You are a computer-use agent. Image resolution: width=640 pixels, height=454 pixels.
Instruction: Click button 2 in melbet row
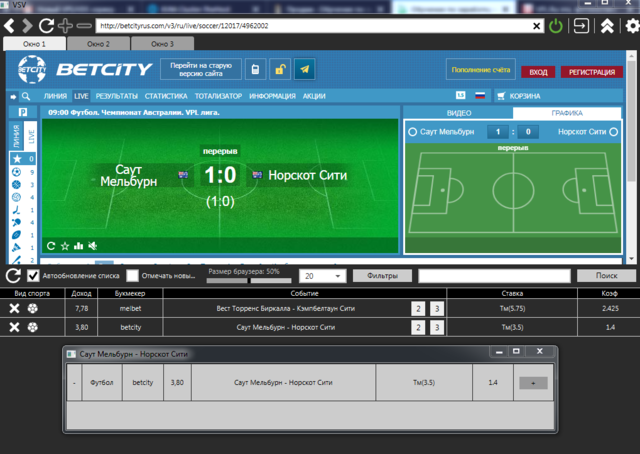(x=418, y=309)
